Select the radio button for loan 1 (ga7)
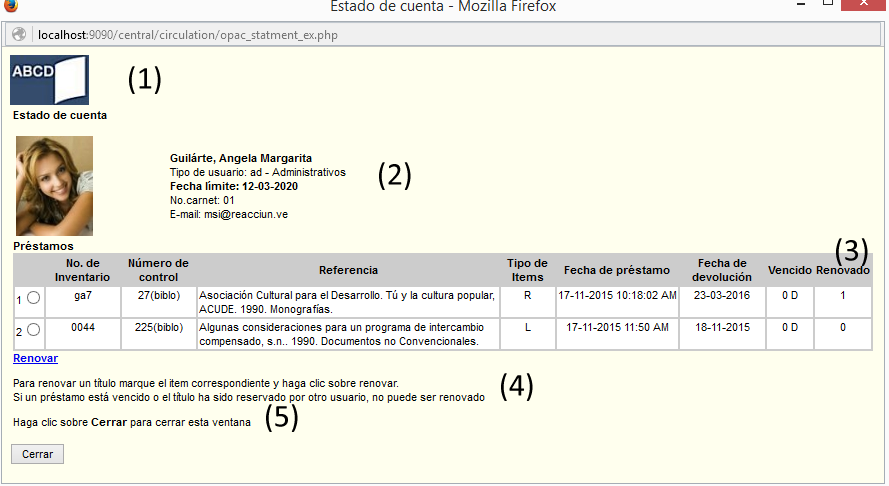The width and height of the screenshot is (889, 486). (x=33, y=297)
